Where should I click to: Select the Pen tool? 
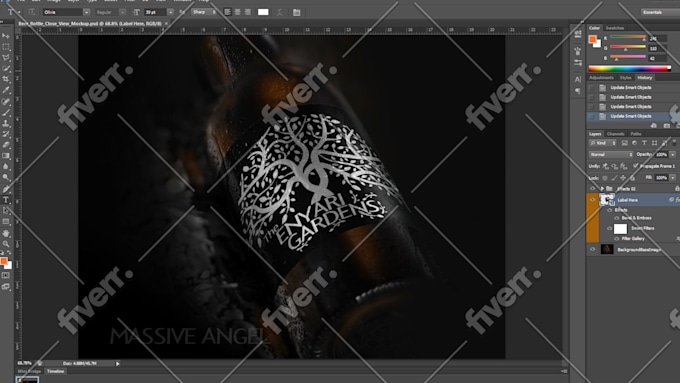point(6,189)
